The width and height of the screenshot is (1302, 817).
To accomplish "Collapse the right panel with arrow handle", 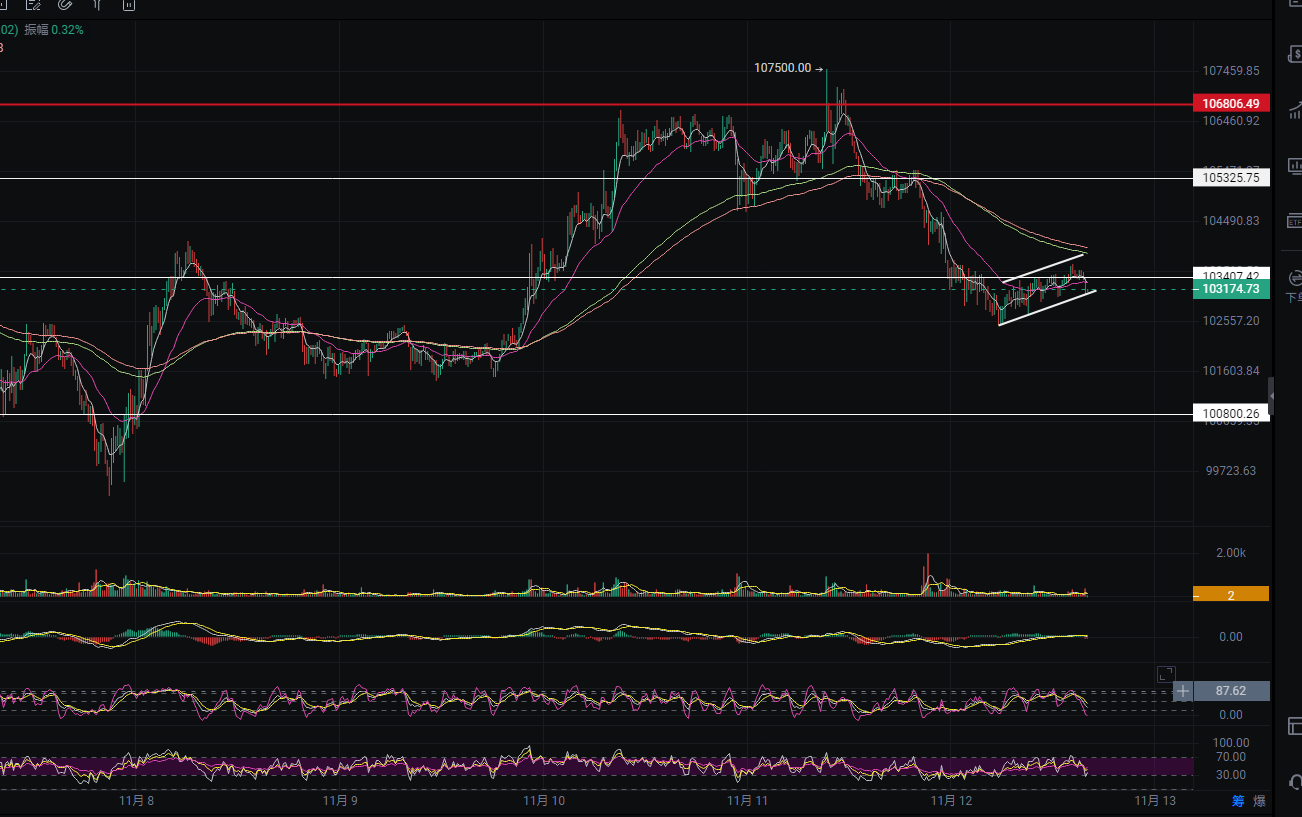I will [1271, 397].
